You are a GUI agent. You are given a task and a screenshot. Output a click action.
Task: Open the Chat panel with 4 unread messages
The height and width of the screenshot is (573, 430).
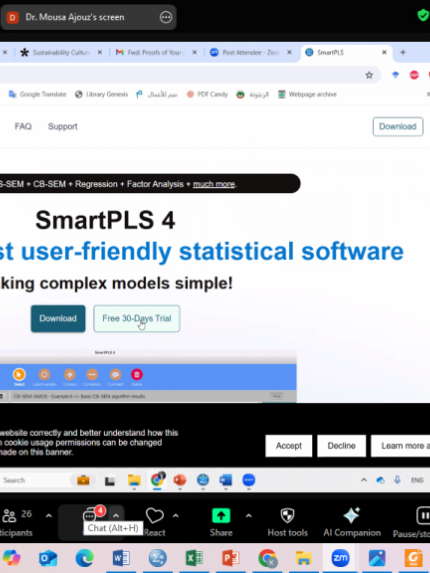(90, 516)
